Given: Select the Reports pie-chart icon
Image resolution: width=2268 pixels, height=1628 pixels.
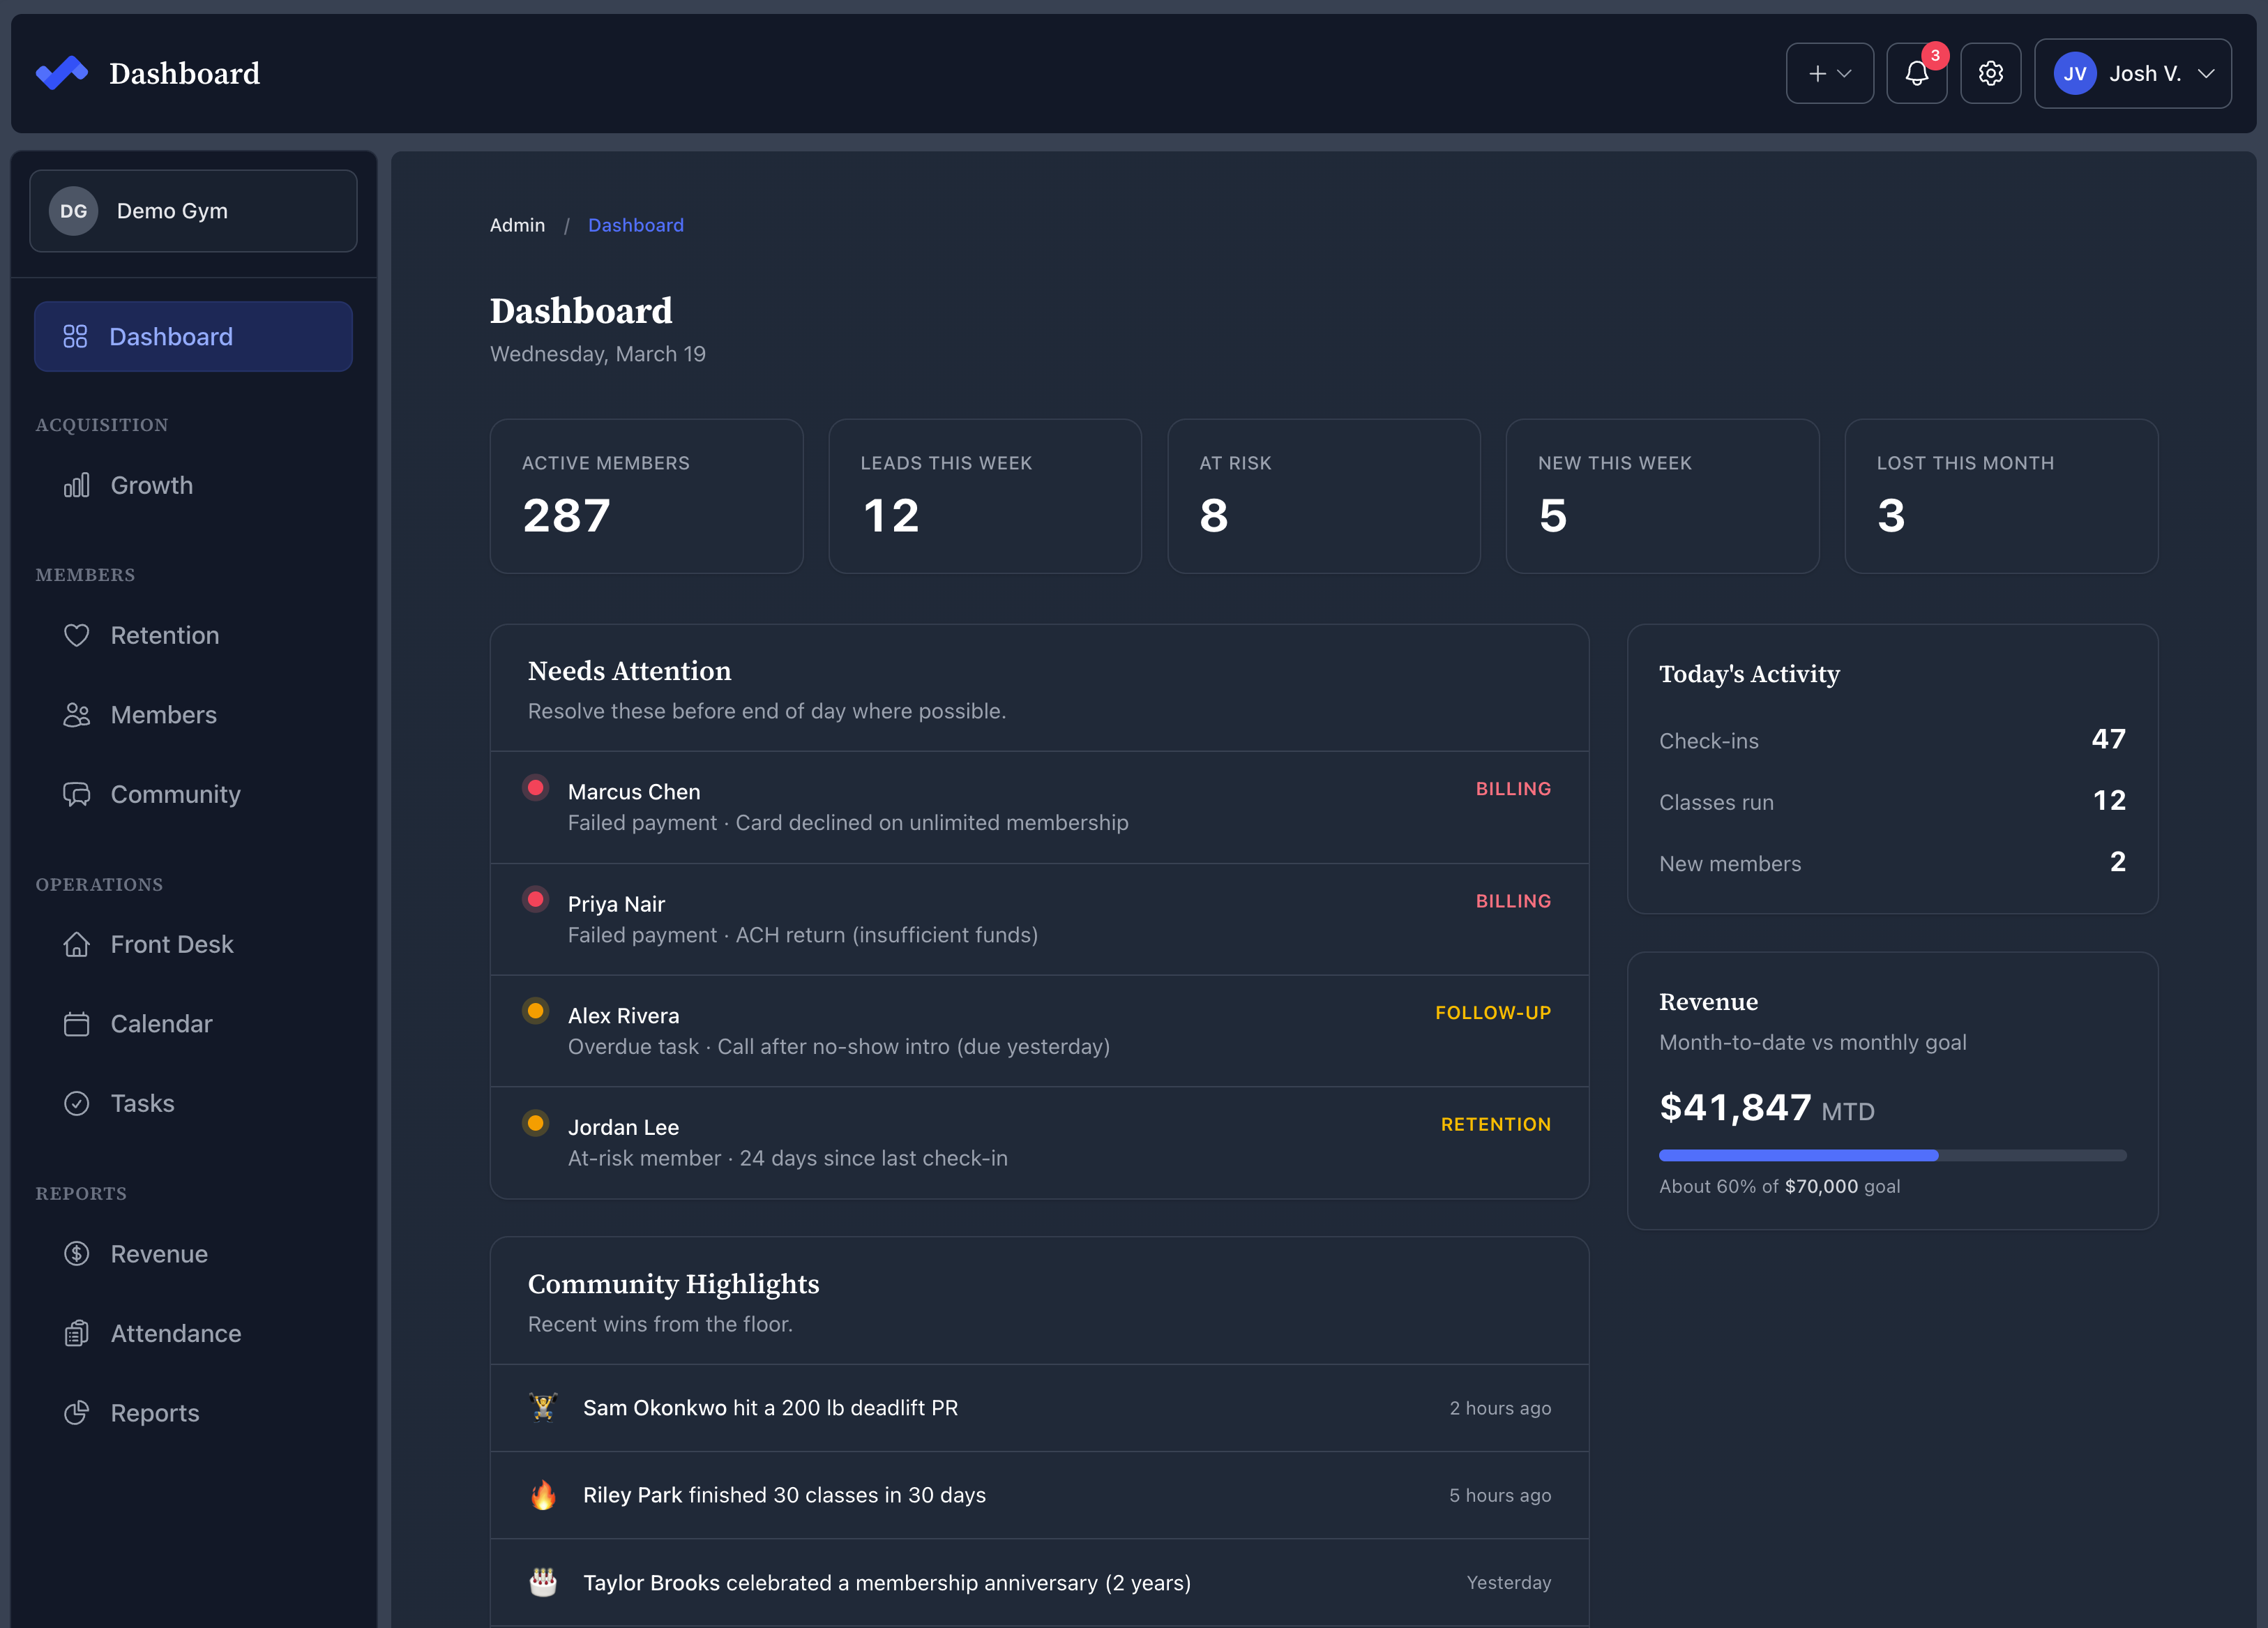Looking at the screenshot, I should click(x=78, y=1412).
